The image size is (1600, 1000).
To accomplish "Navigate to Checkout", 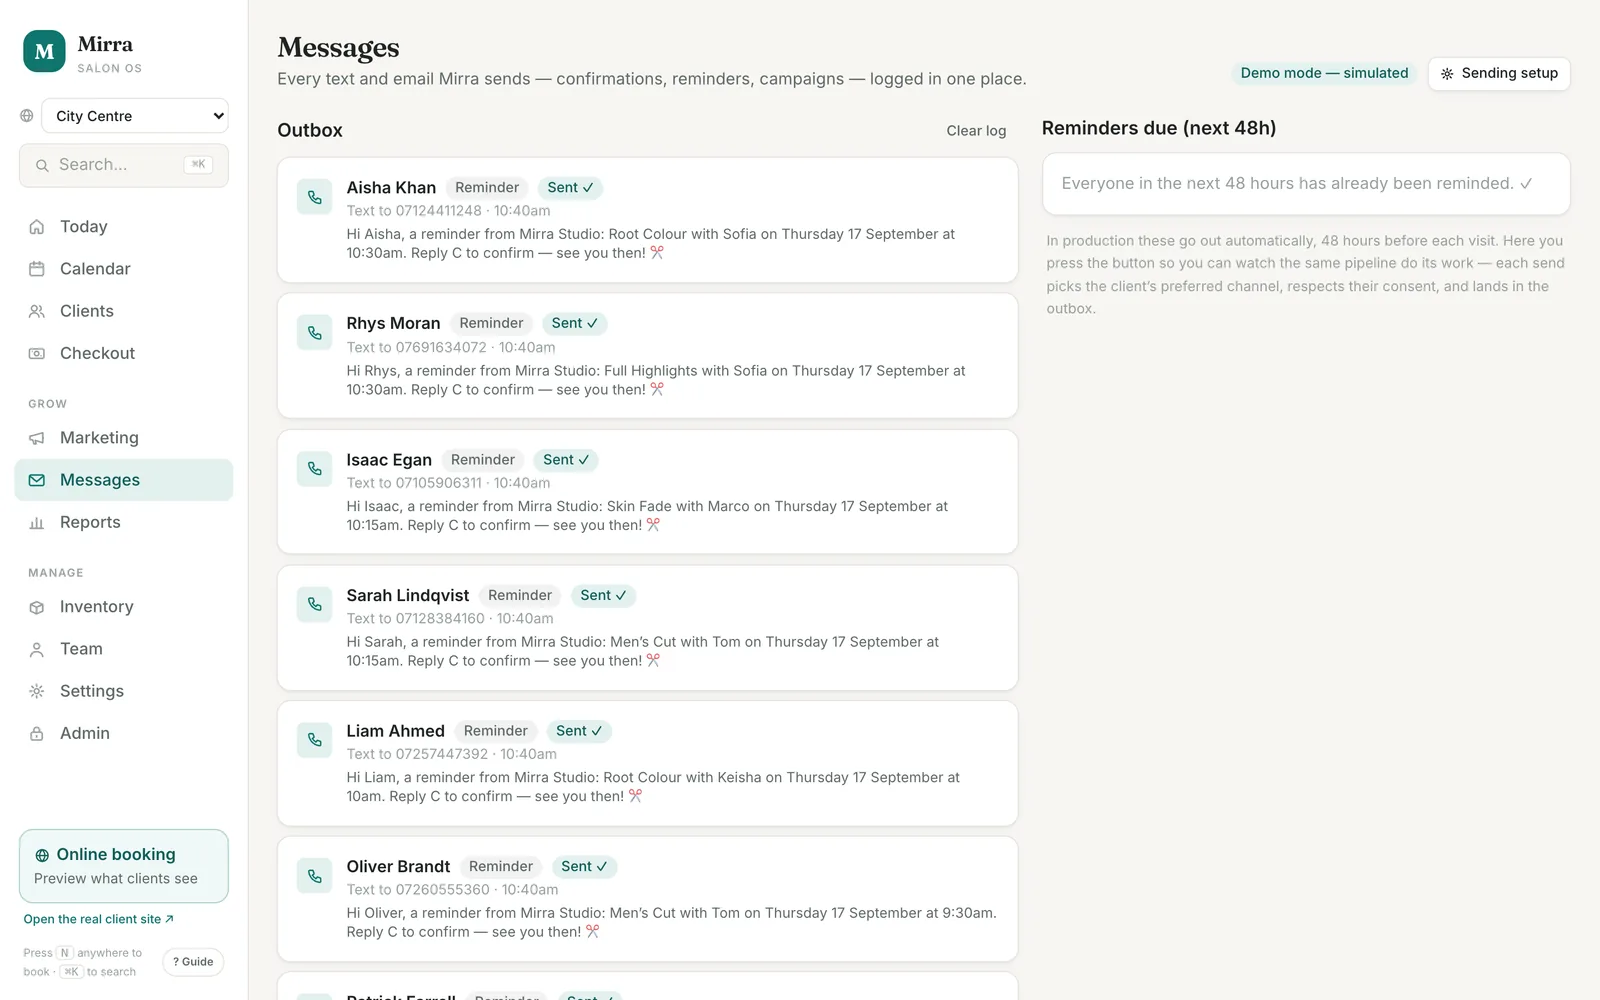I will click(124, 353).
